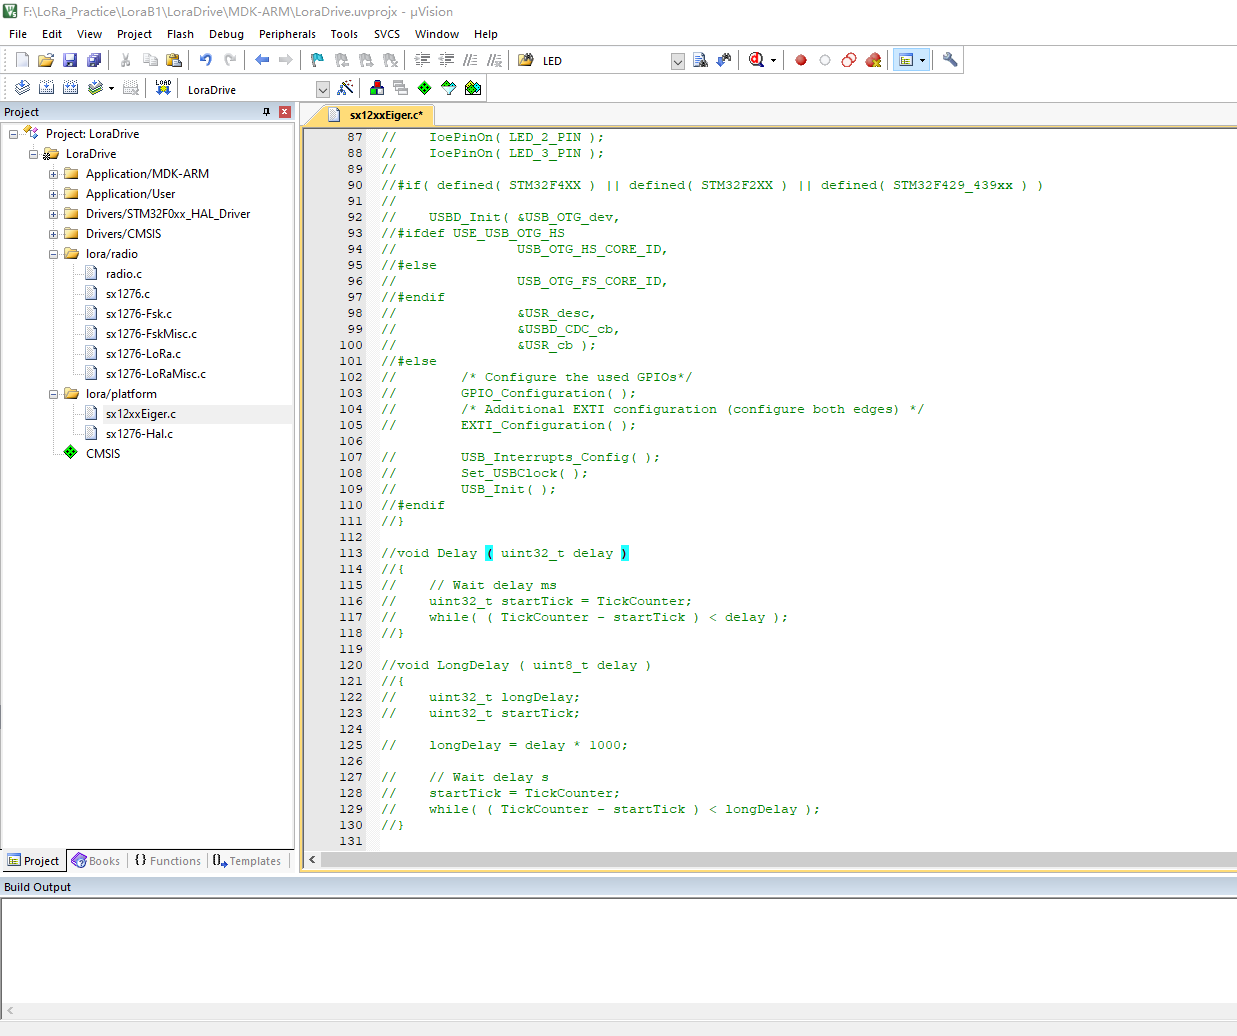This screenshot has height=1036, width=1237.
Task: Select sx1276-LoRa.c in project tree
Action: [143, 354]
